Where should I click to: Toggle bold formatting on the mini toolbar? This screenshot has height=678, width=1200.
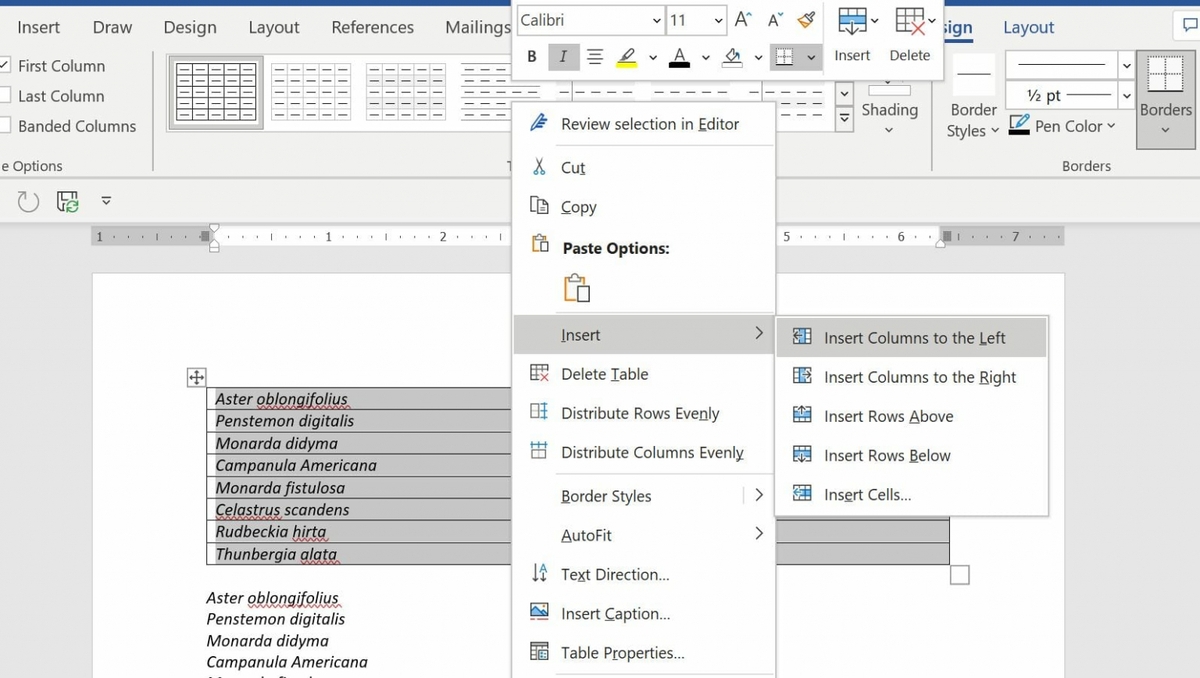[532, 56]
